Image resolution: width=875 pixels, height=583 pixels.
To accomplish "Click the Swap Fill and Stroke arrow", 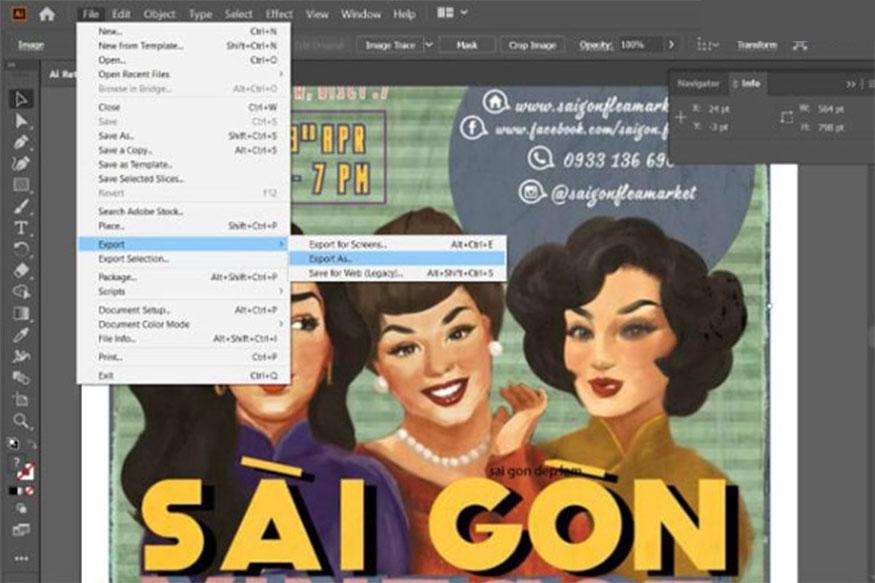I will tap(32, 445).
